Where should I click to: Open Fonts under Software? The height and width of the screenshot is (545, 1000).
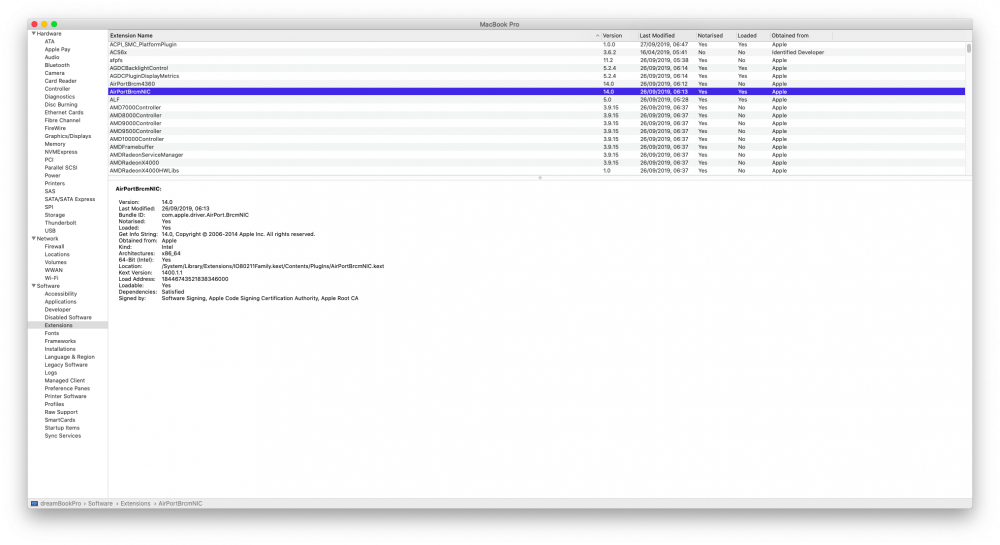(52, 333)
